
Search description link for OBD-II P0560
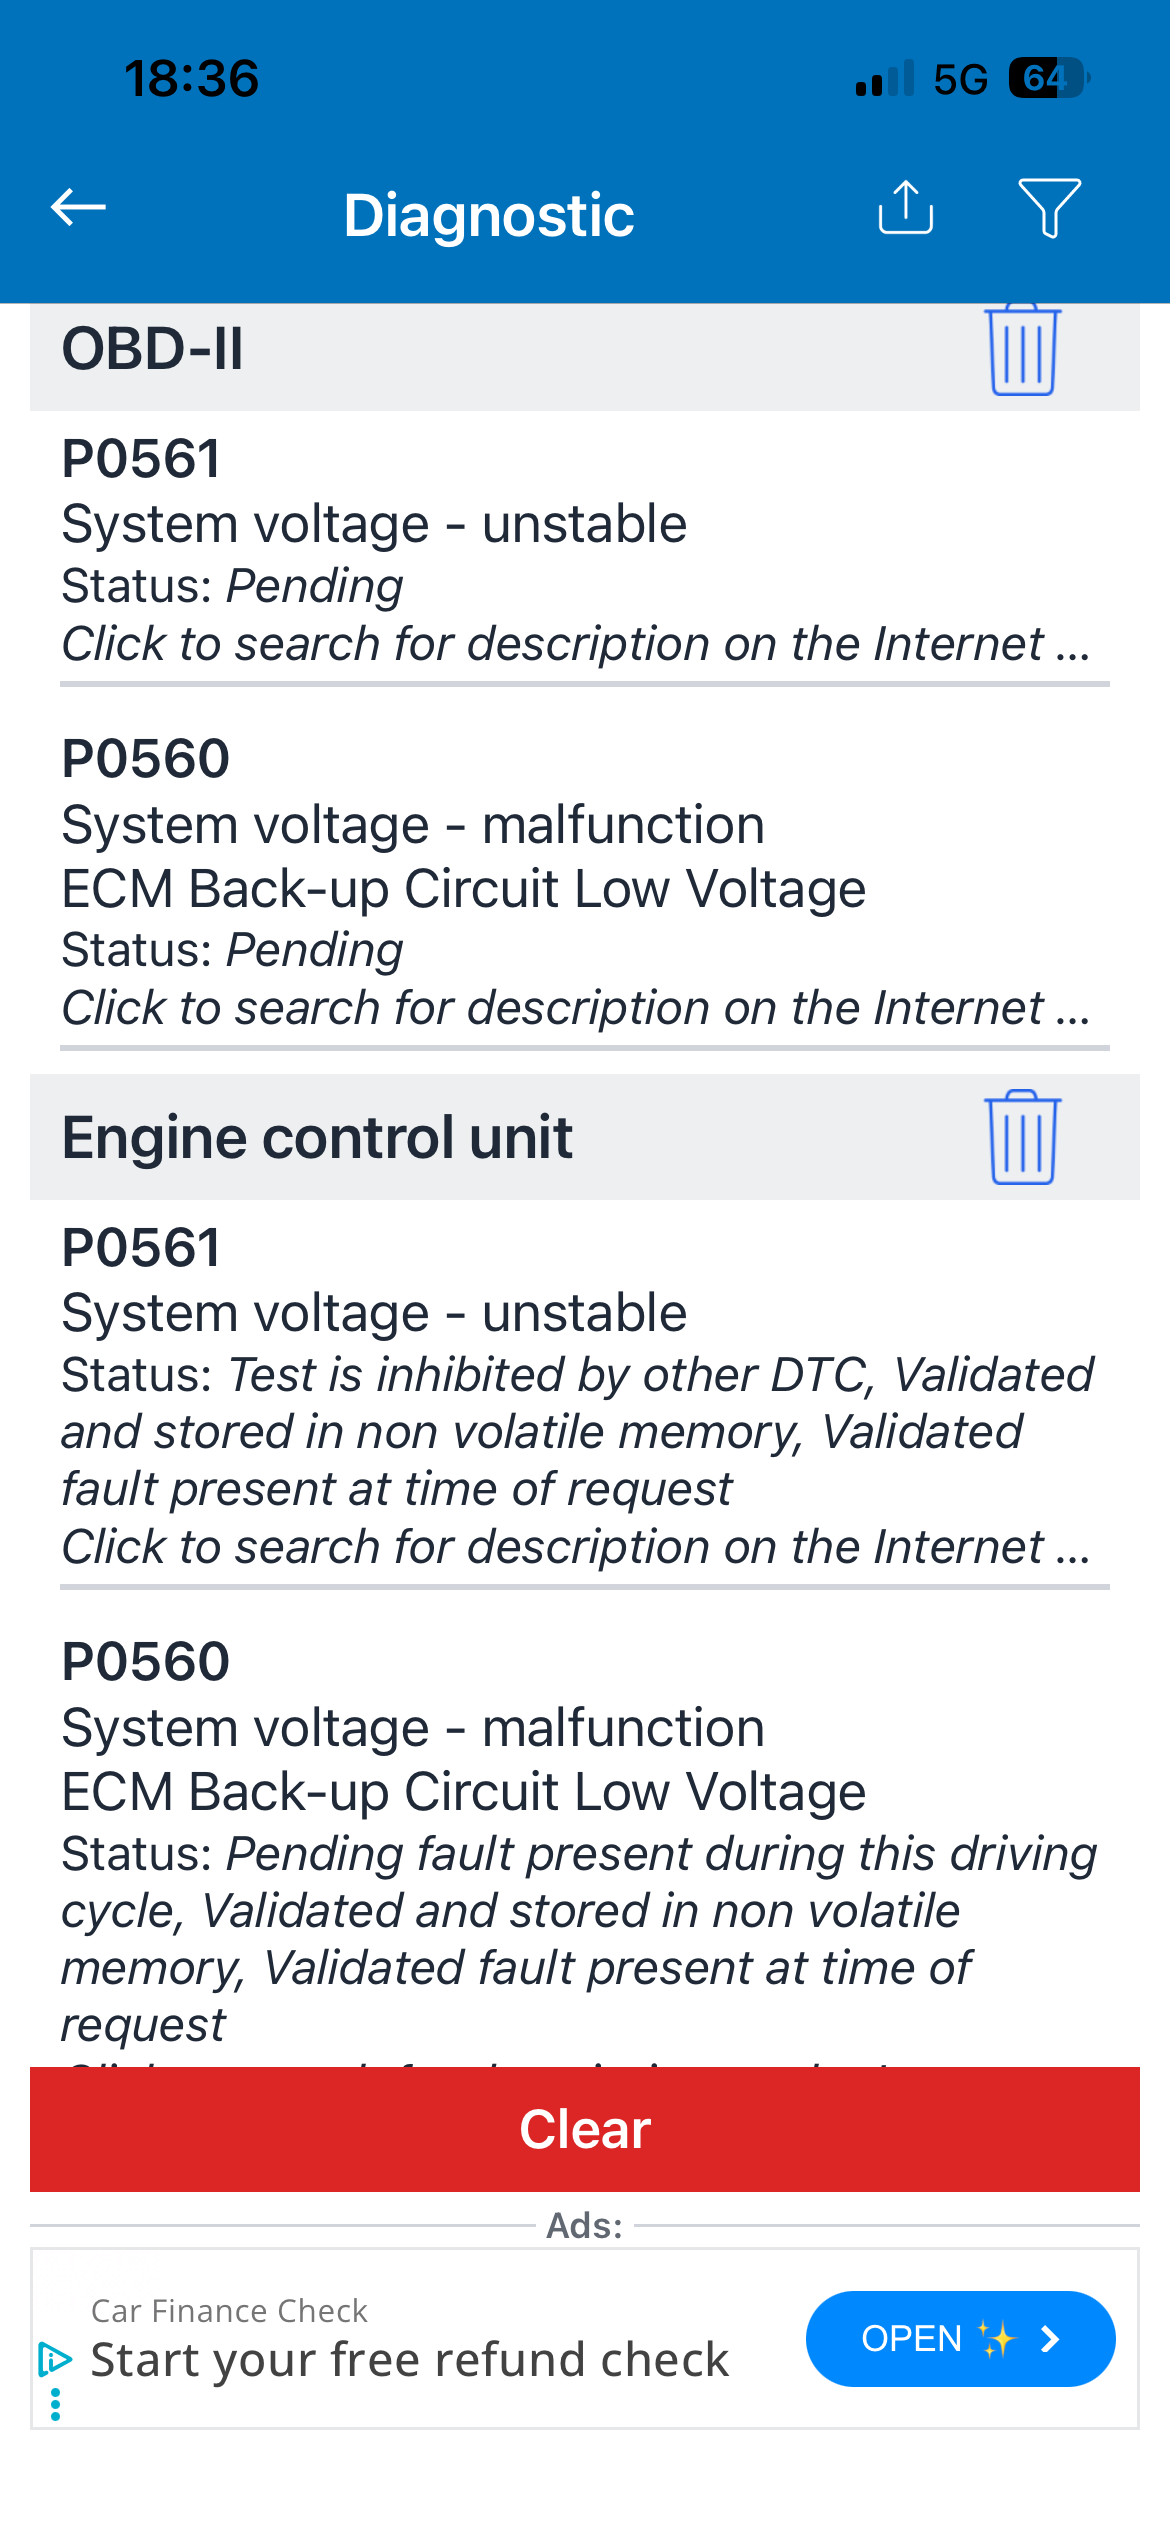(575, 1008)
